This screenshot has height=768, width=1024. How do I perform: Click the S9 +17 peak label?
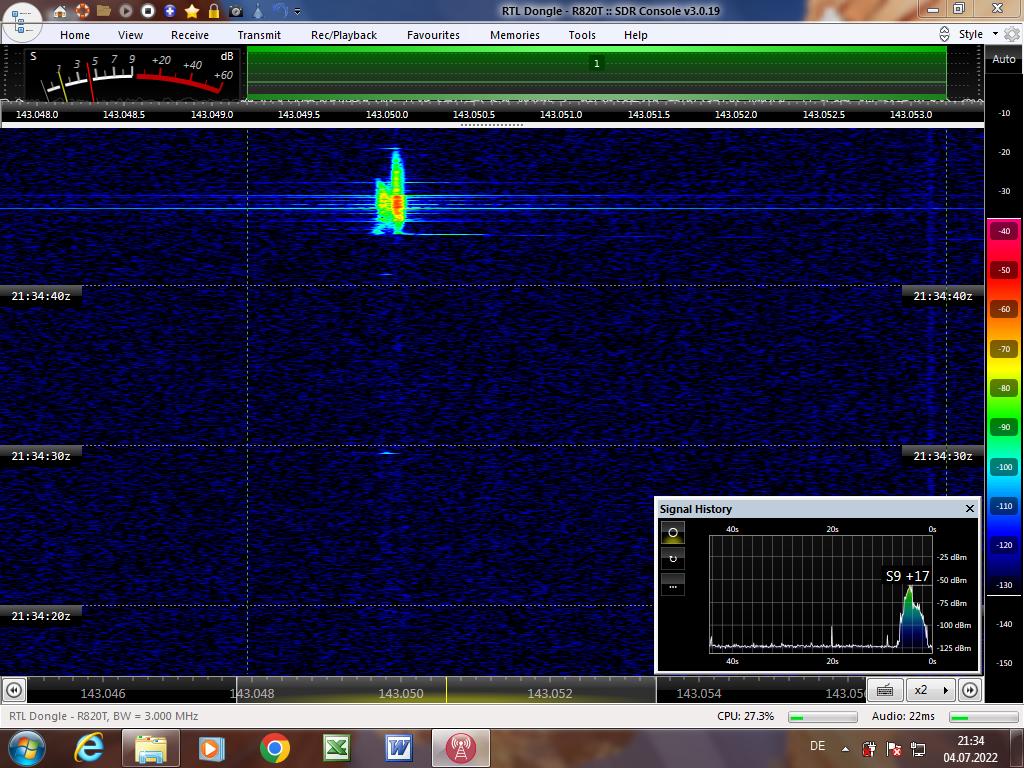[x=907, y=576]
